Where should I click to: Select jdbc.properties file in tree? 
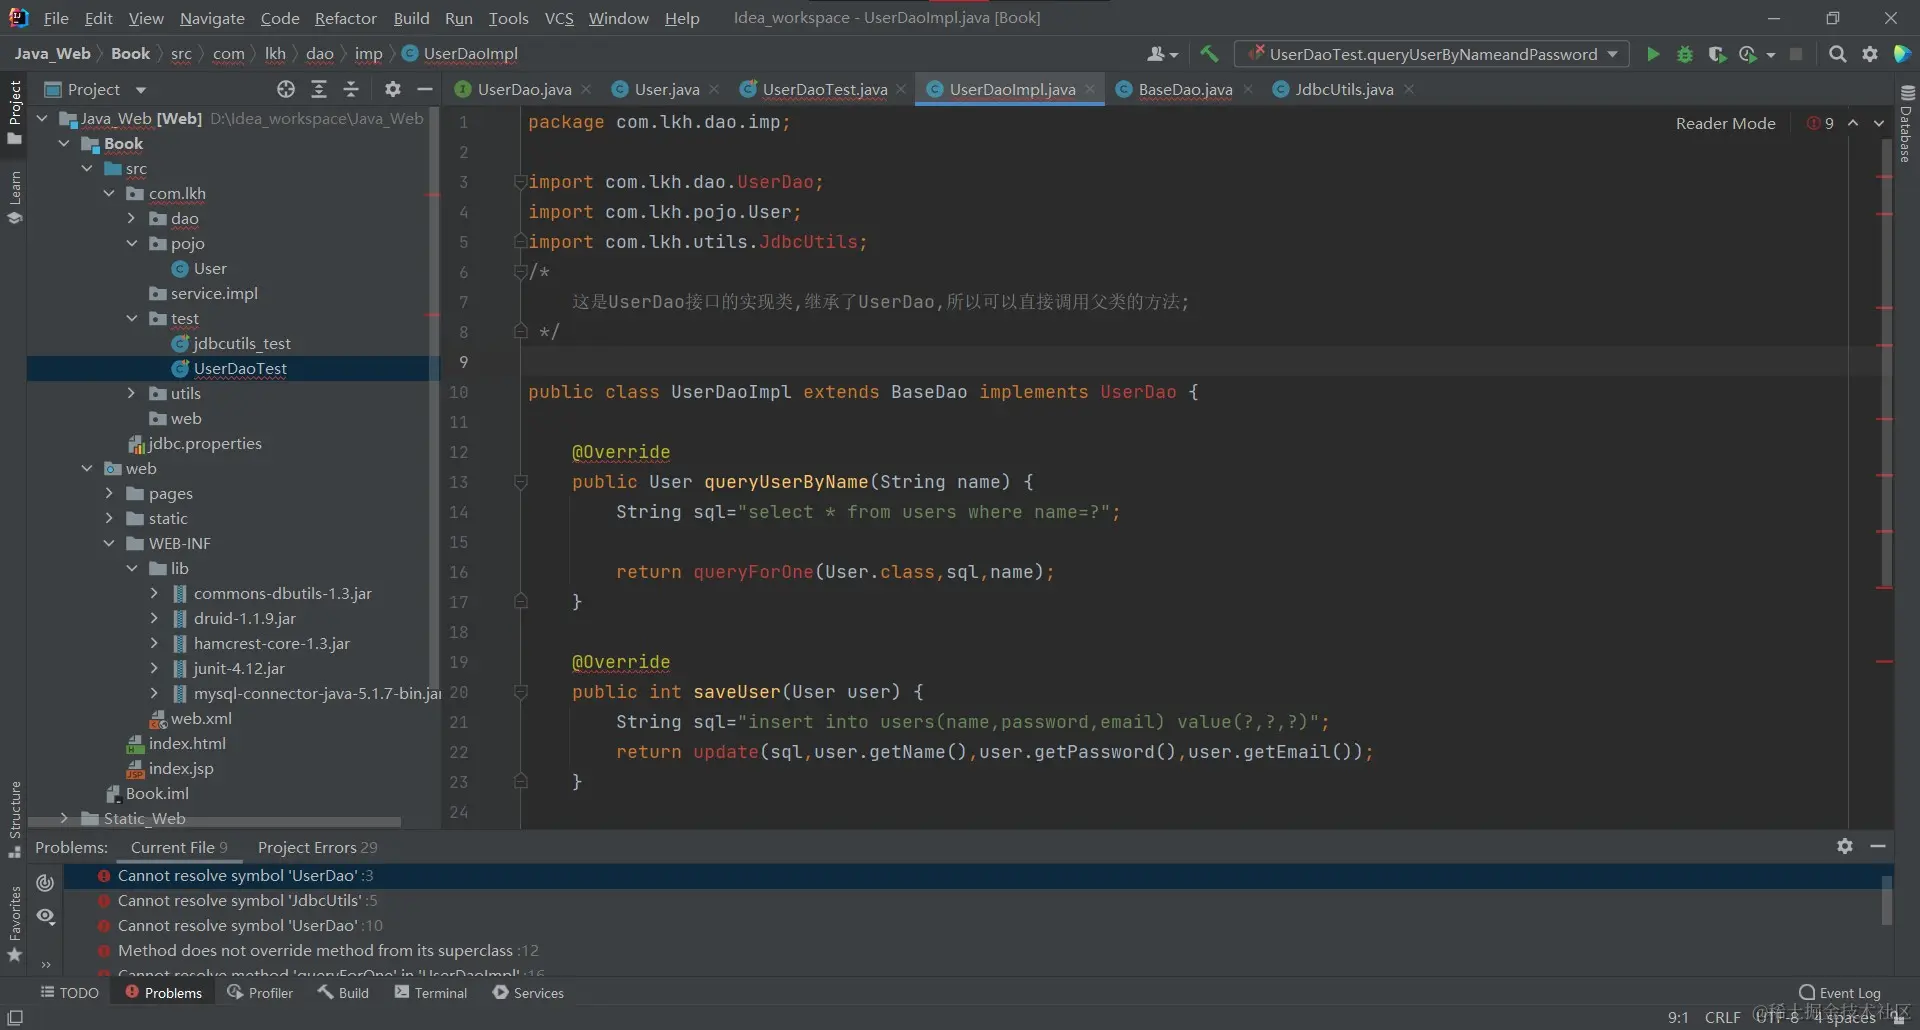coord(204,443)
